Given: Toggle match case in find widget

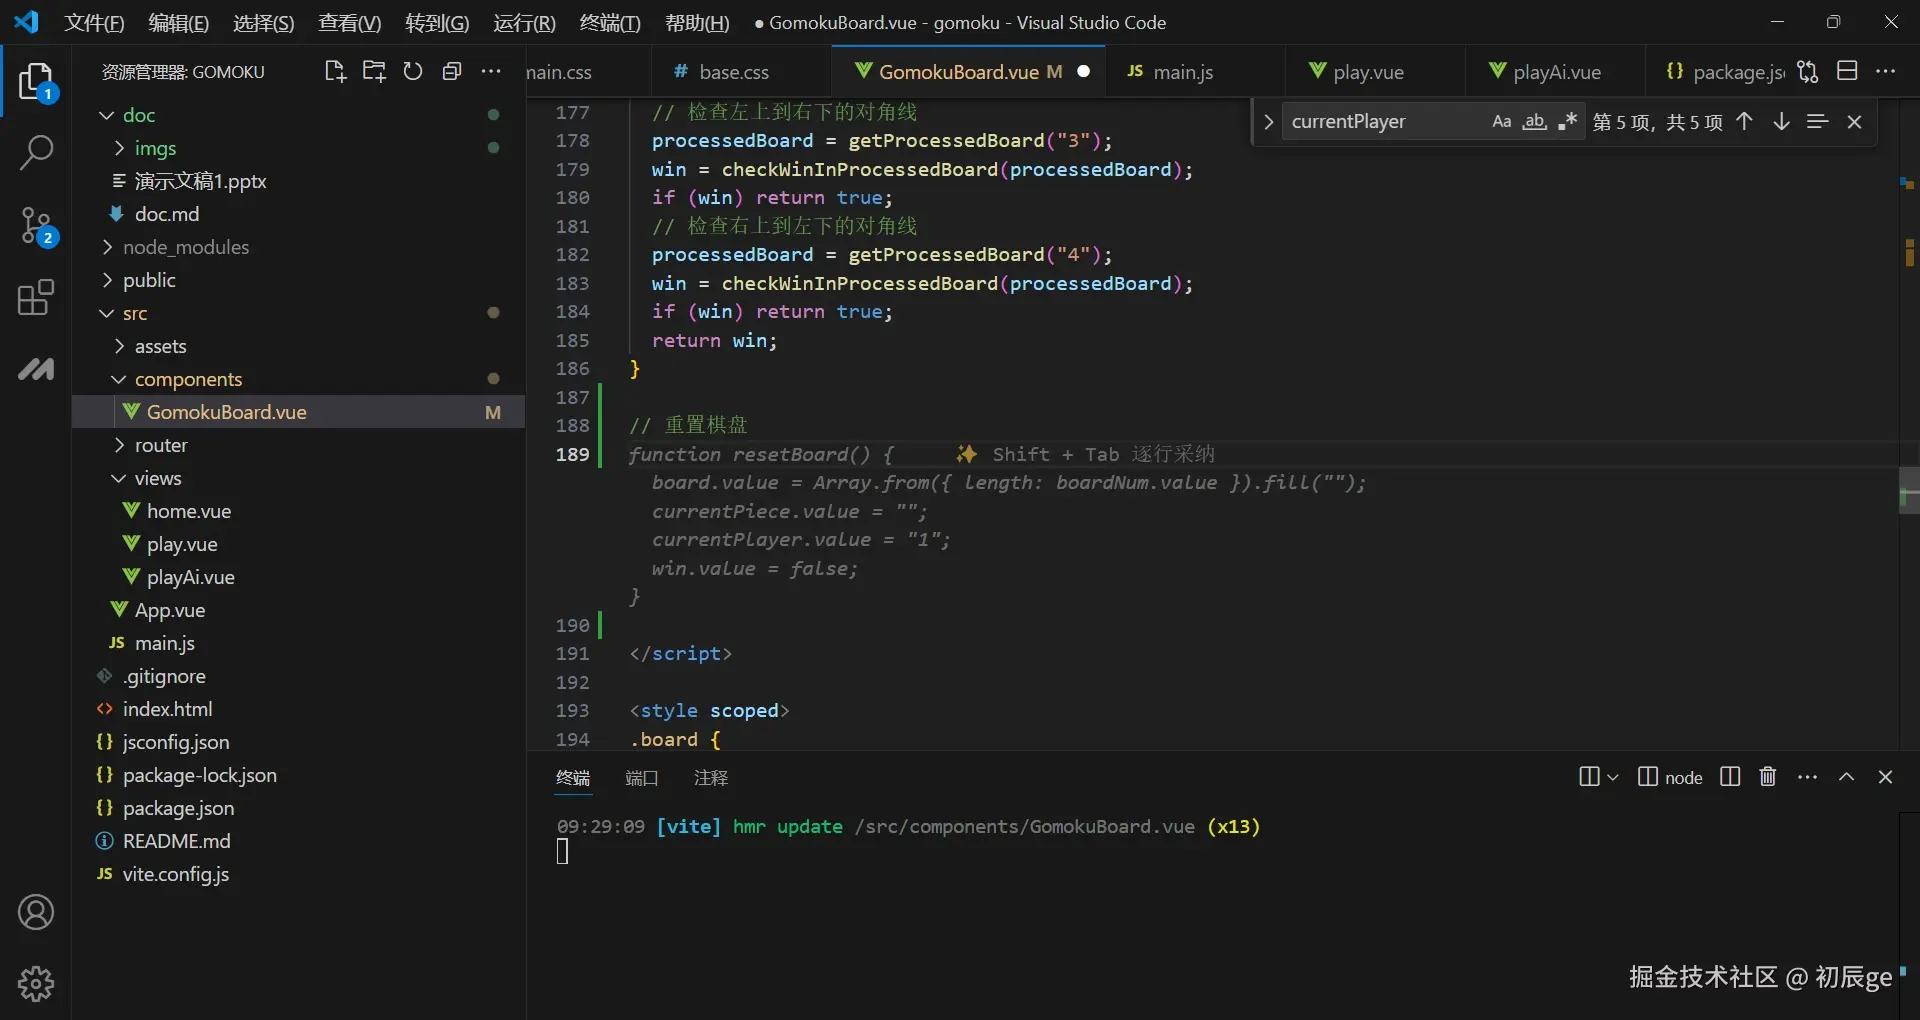Looking at the screenshot, I should [1502, 121].
